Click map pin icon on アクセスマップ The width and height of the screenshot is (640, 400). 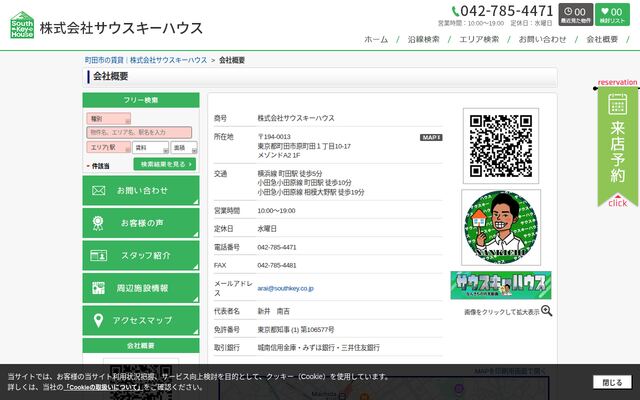[x=98, y=320]
